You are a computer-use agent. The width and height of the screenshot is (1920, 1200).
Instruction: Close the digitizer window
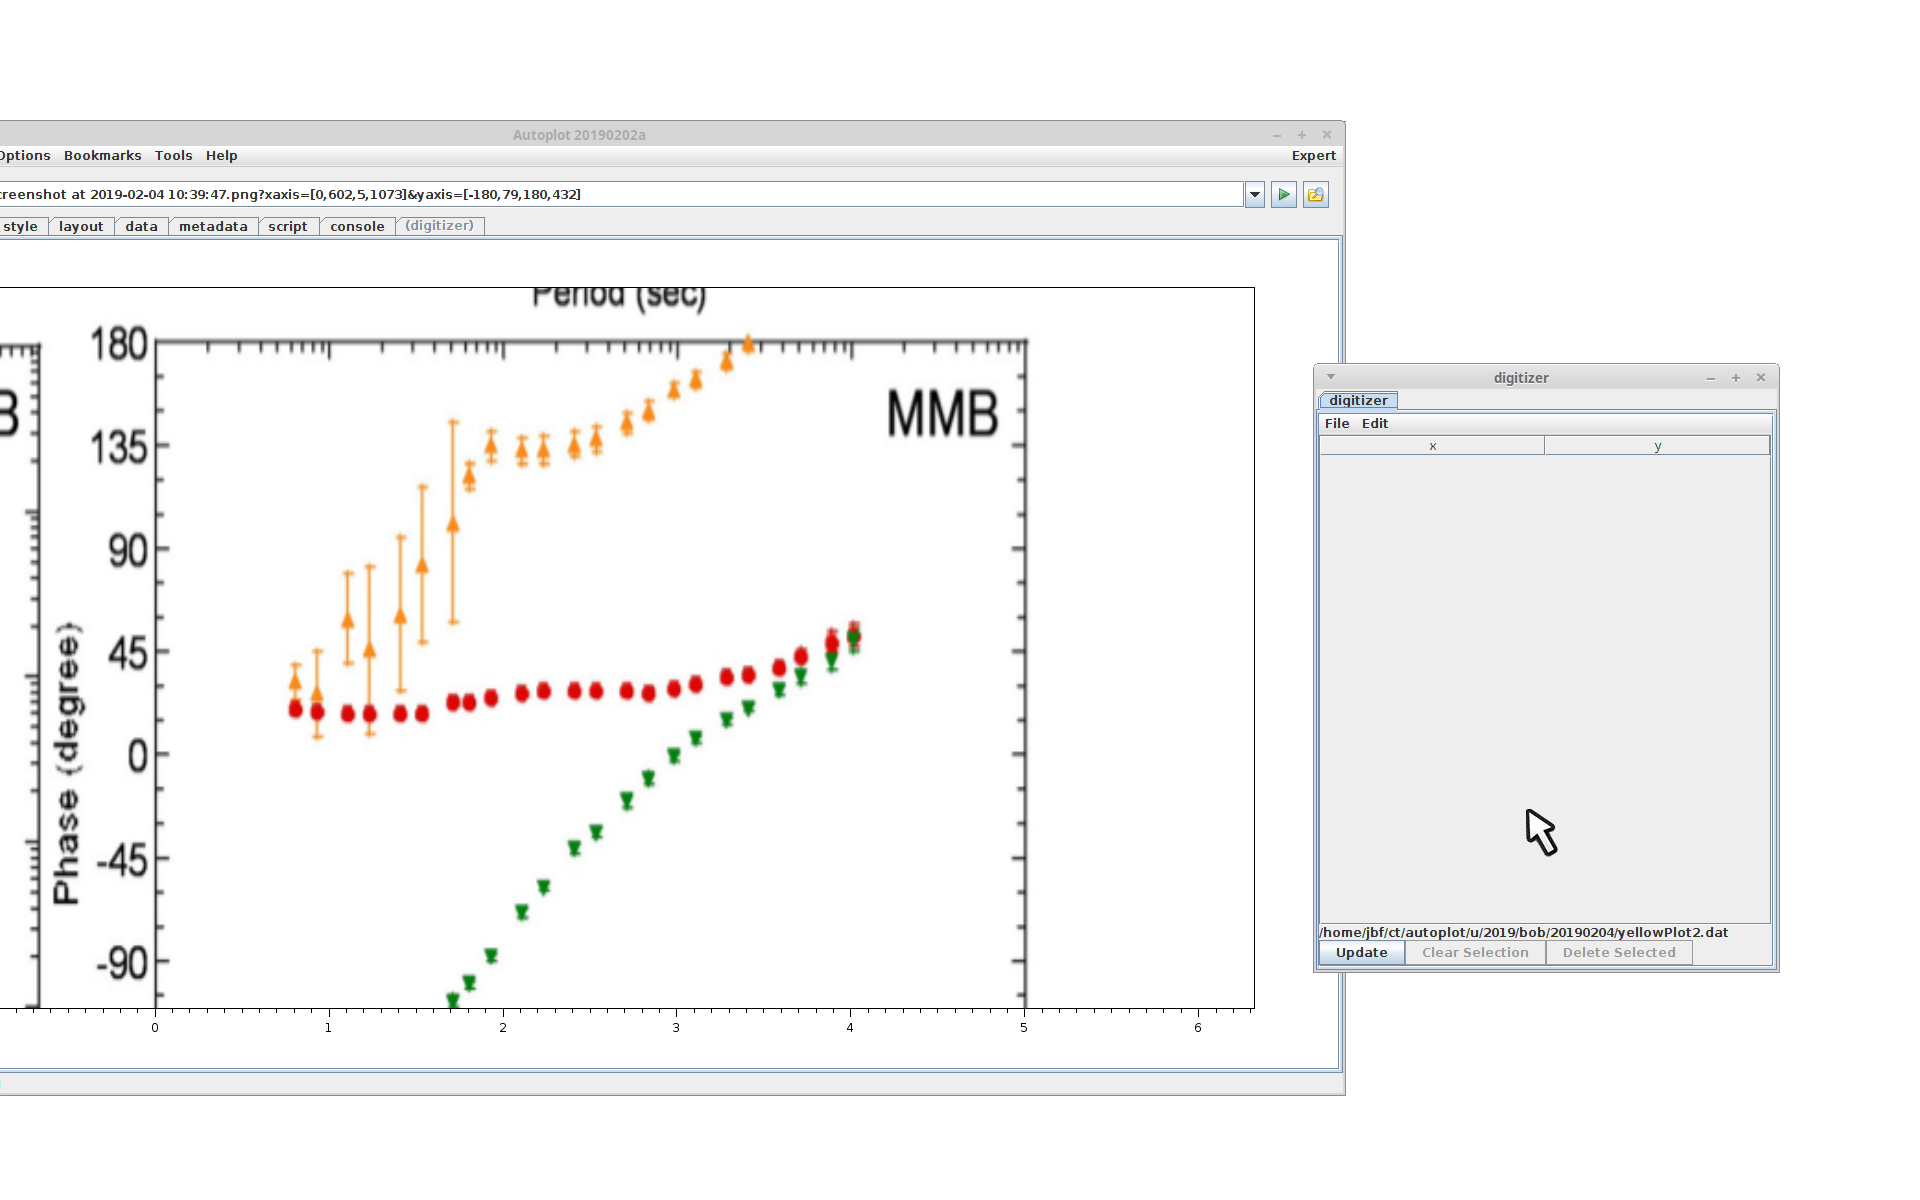tap(1761, 378)
